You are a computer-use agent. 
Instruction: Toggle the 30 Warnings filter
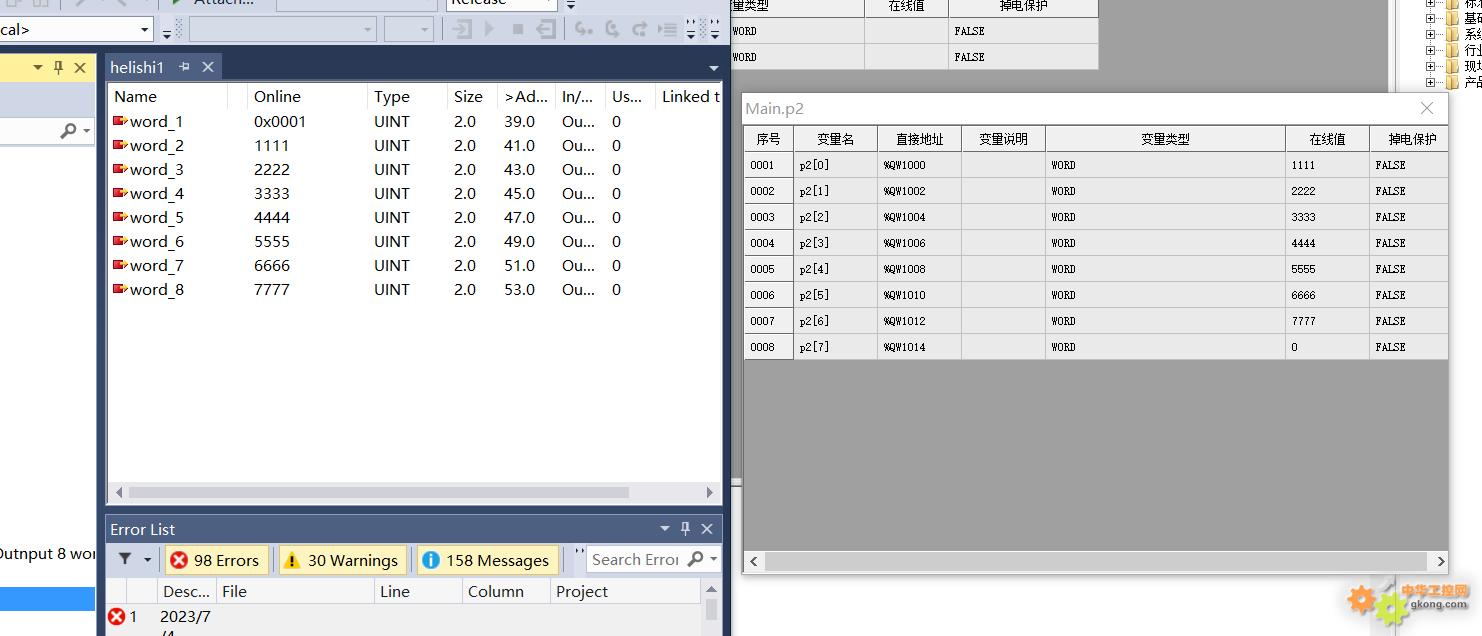coord(342,560)
